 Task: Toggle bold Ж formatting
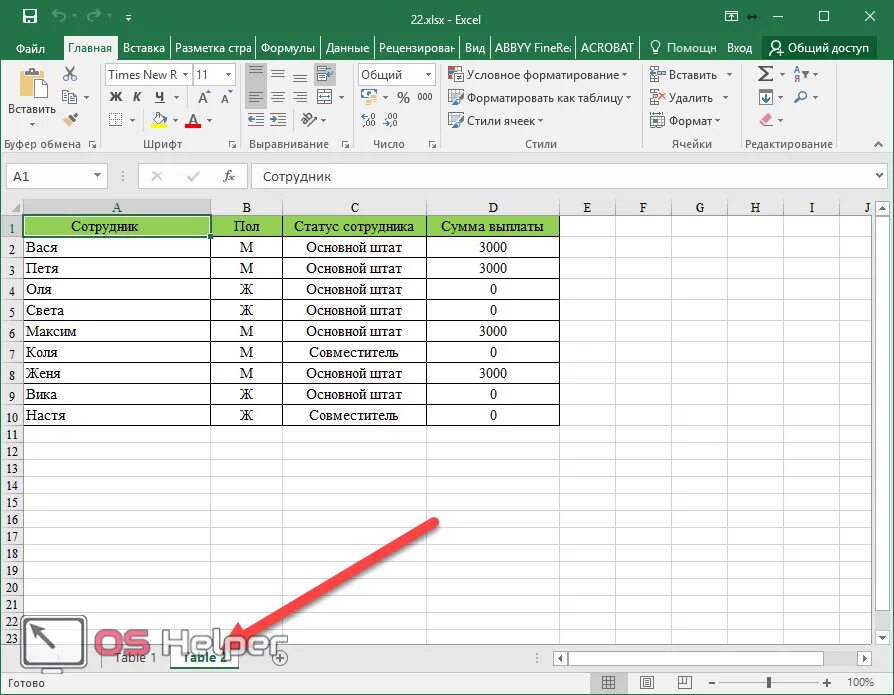[116, 97]
